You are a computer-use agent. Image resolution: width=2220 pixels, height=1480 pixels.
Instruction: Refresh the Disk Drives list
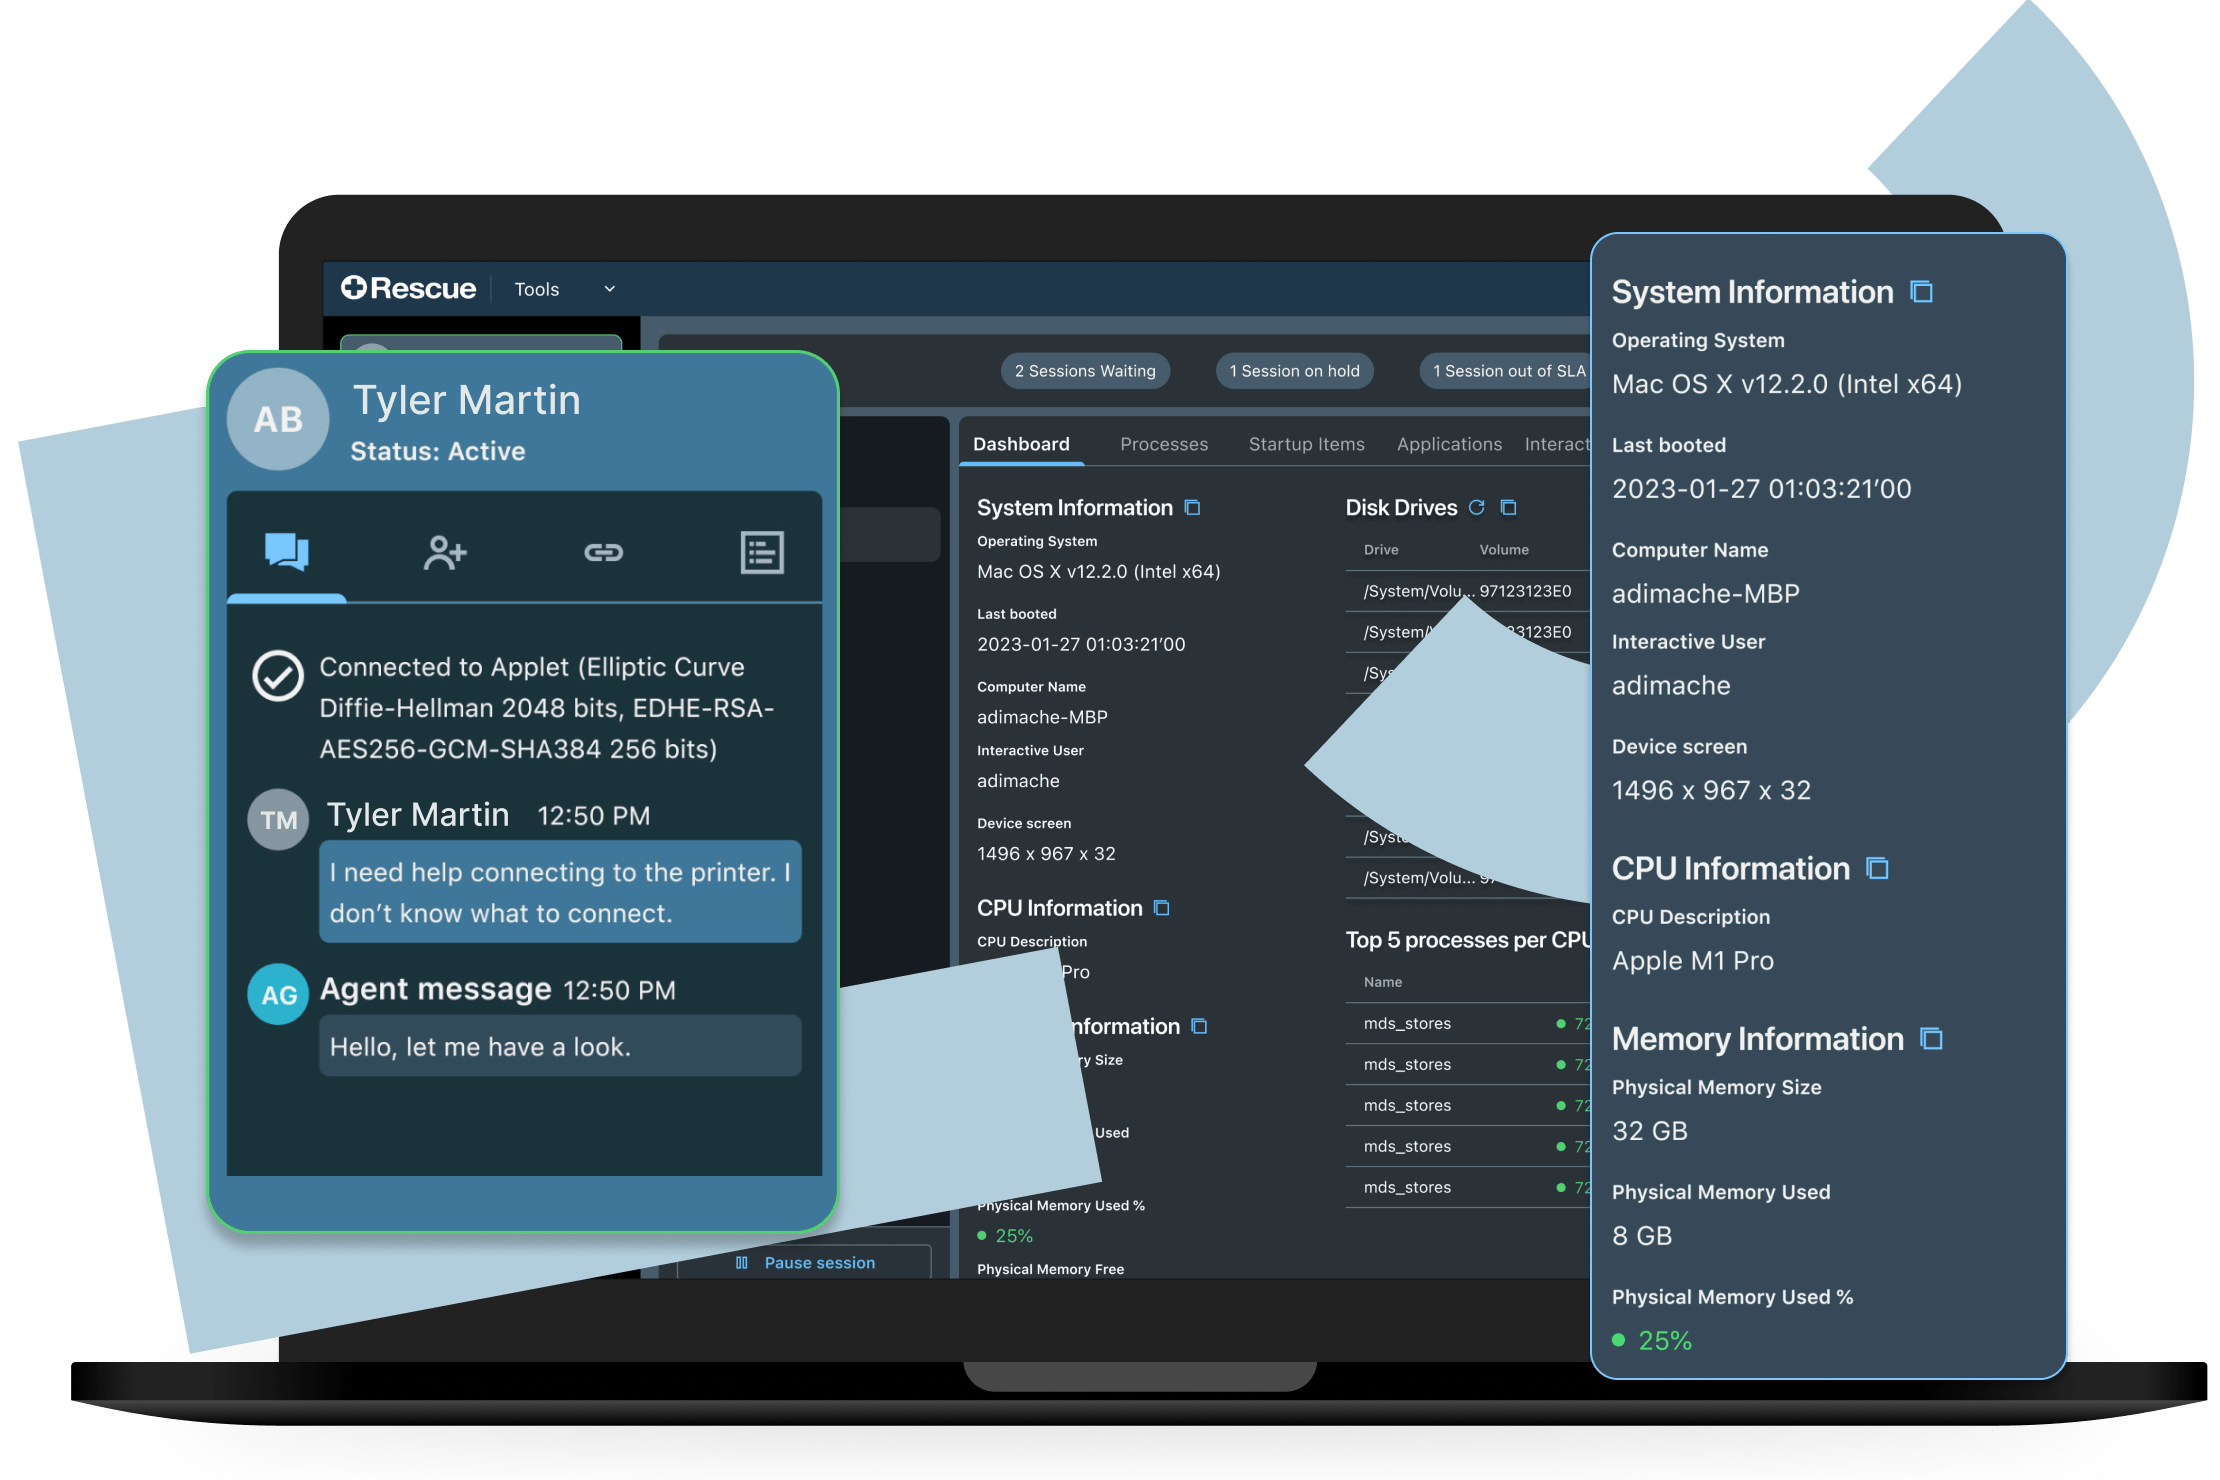1476,508
